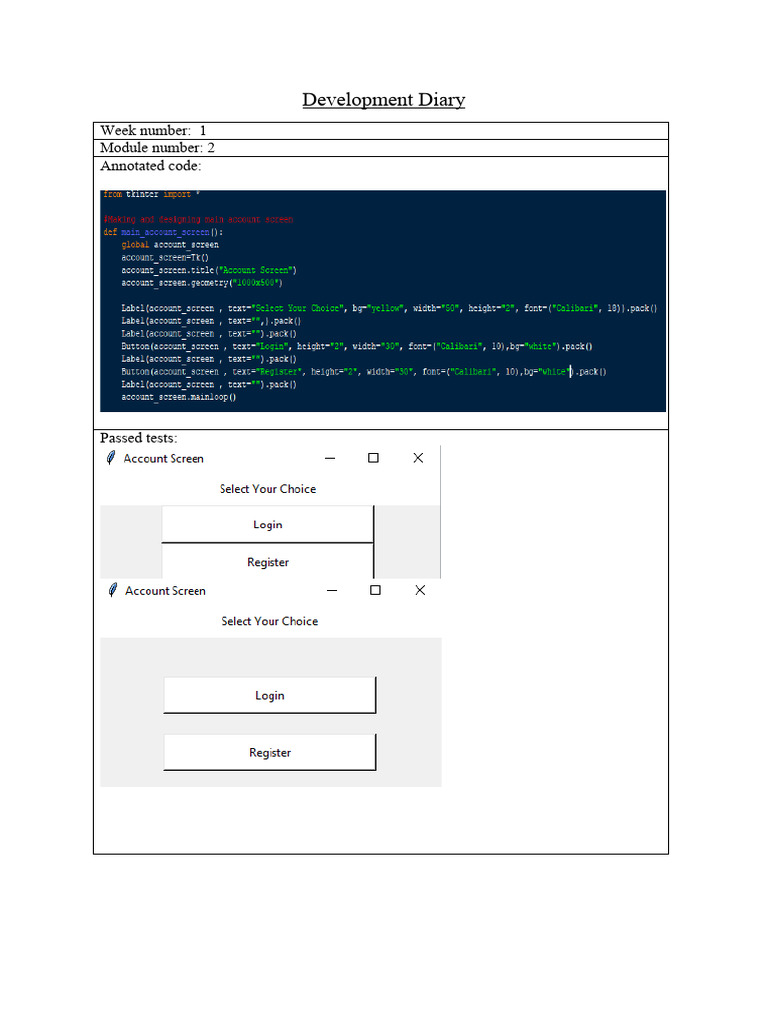This screenshot has height=1024, width=768.
Task: Click the Button code line with text="Register"
Action: pos(364,372)
